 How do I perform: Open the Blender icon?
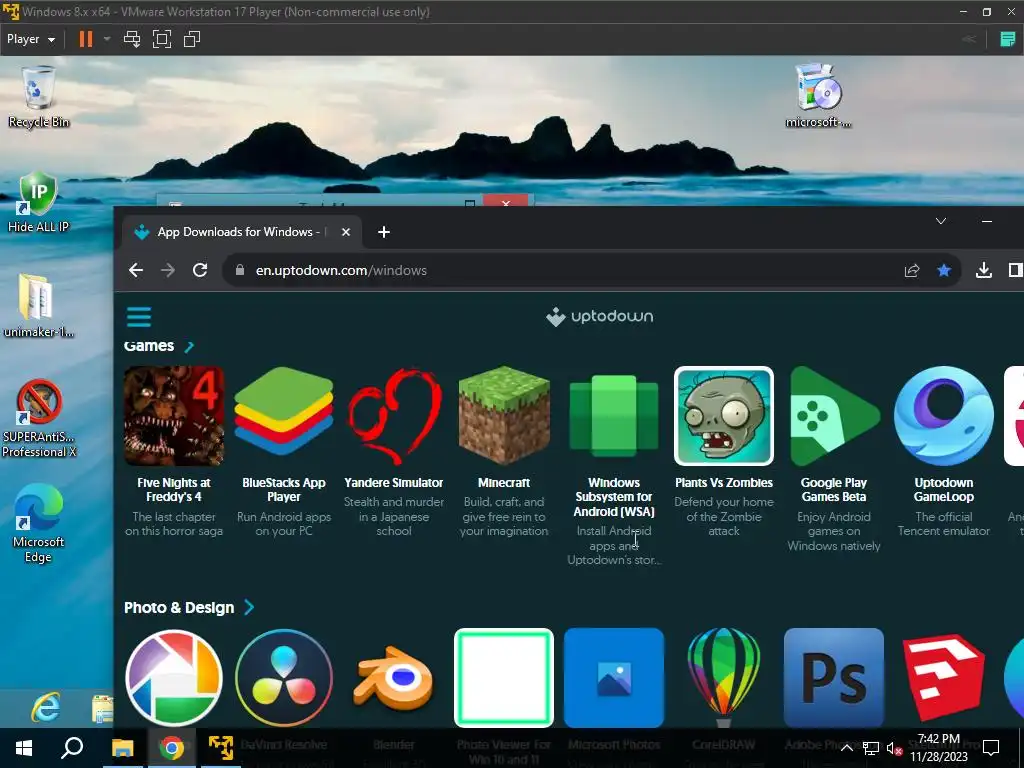pyautogui.click(x=394, y=678)
